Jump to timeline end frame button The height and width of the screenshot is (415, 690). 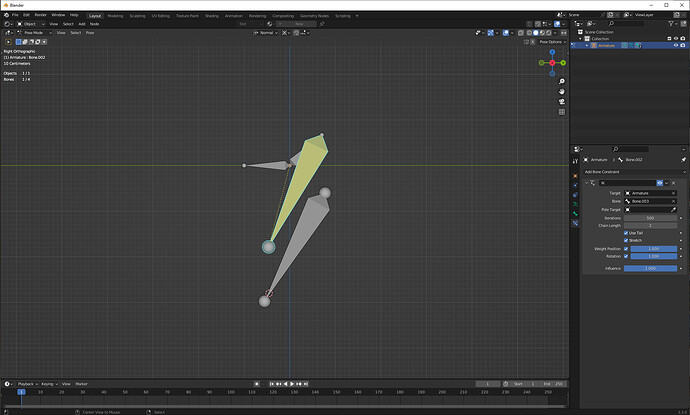[306, 384]
